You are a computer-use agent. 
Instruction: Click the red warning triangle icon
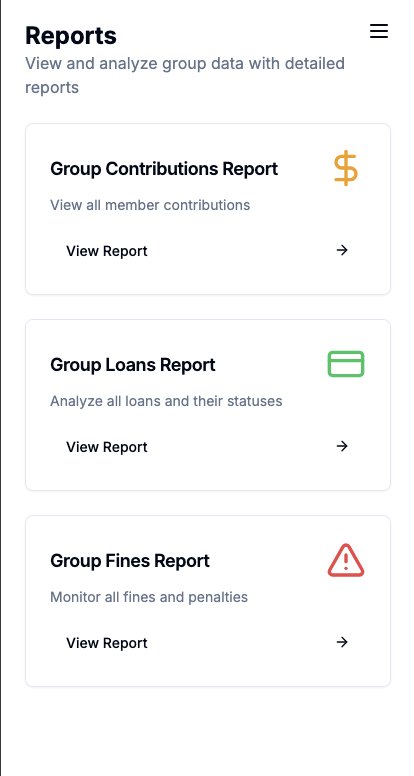pyautogui.click(x=346, y=560)
